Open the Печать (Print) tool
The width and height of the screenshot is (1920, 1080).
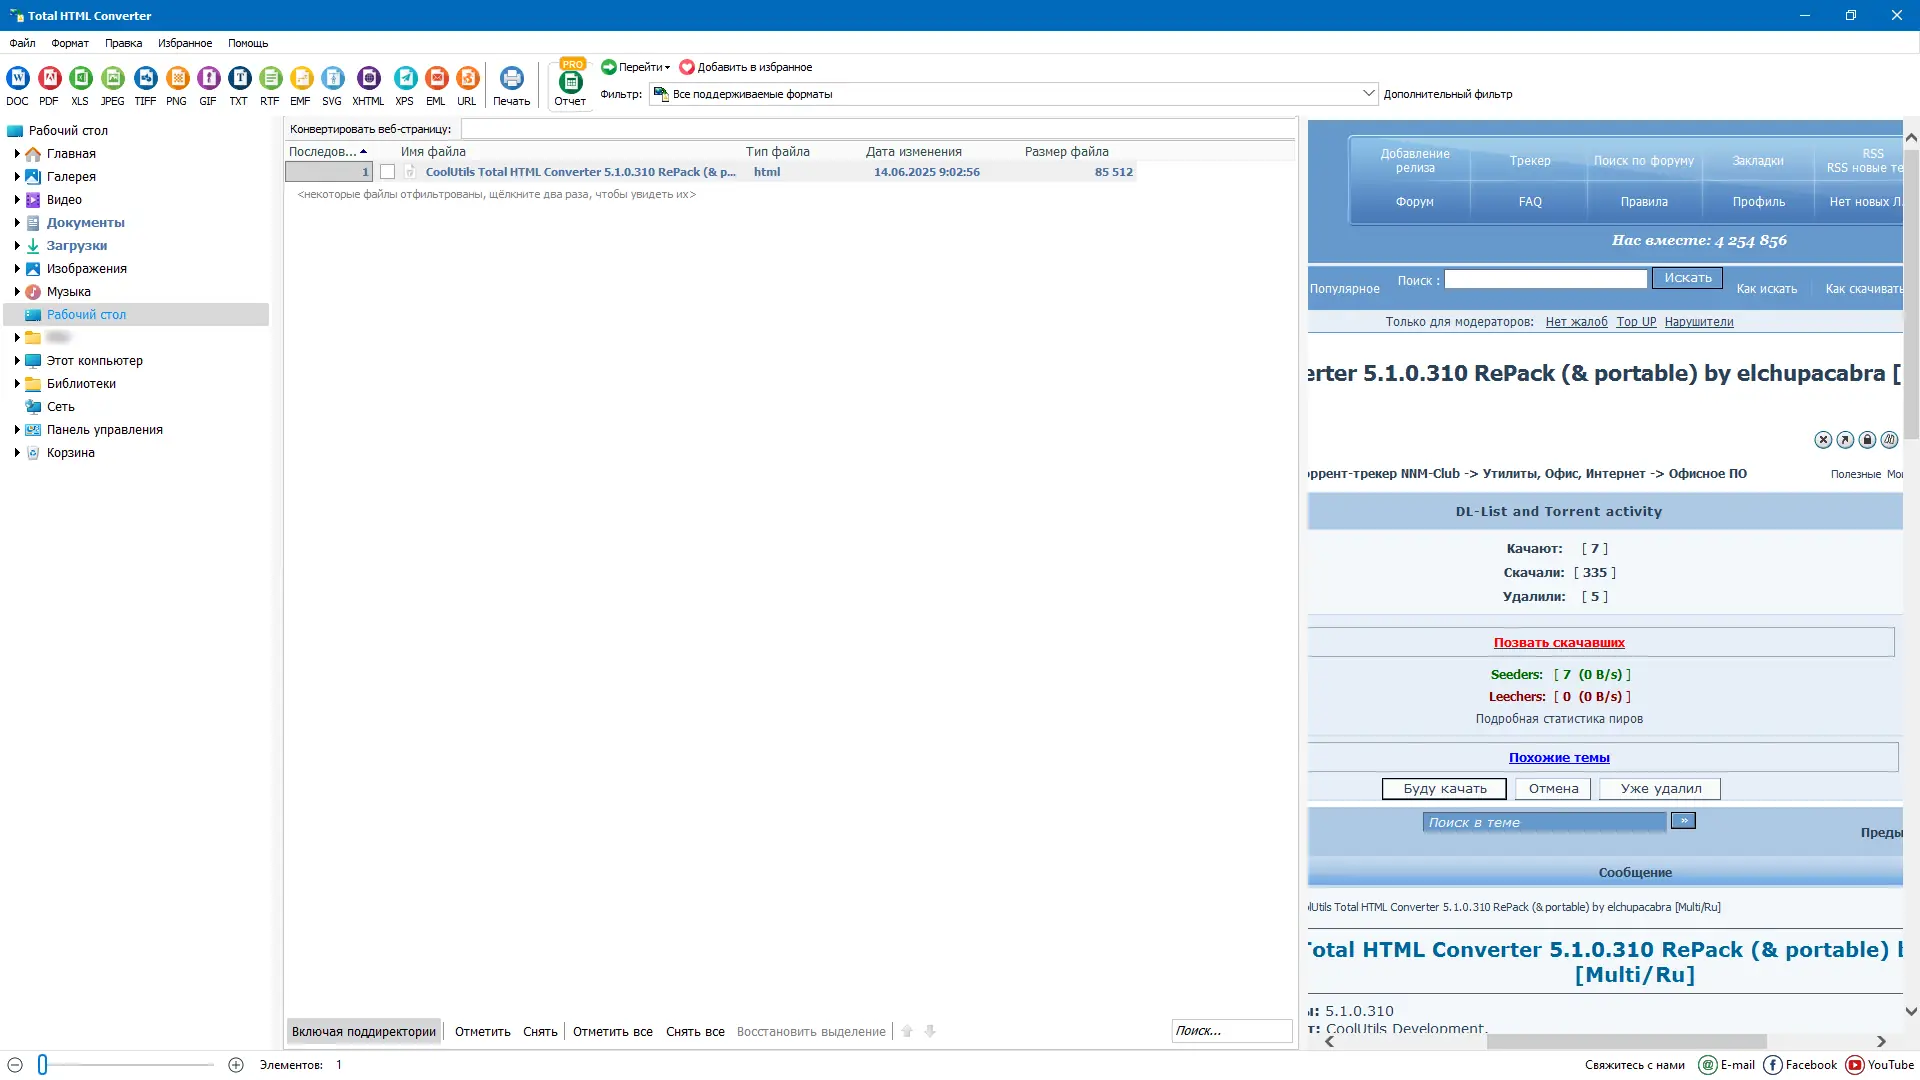511,84
